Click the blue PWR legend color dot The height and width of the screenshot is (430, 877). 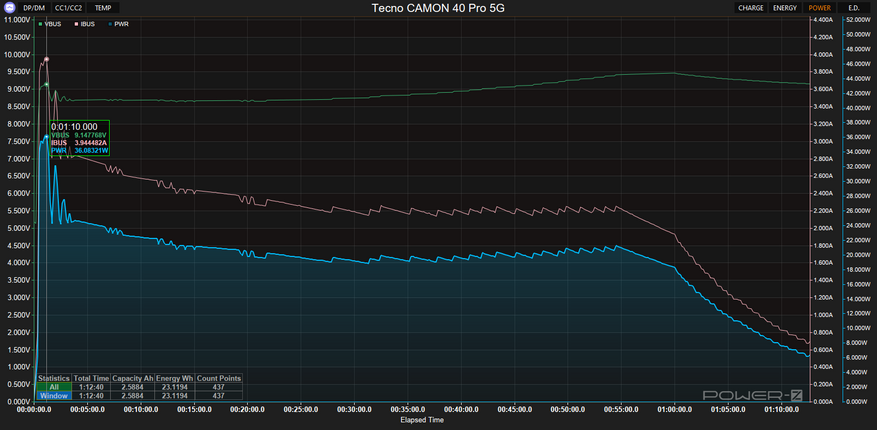(110, 24)
